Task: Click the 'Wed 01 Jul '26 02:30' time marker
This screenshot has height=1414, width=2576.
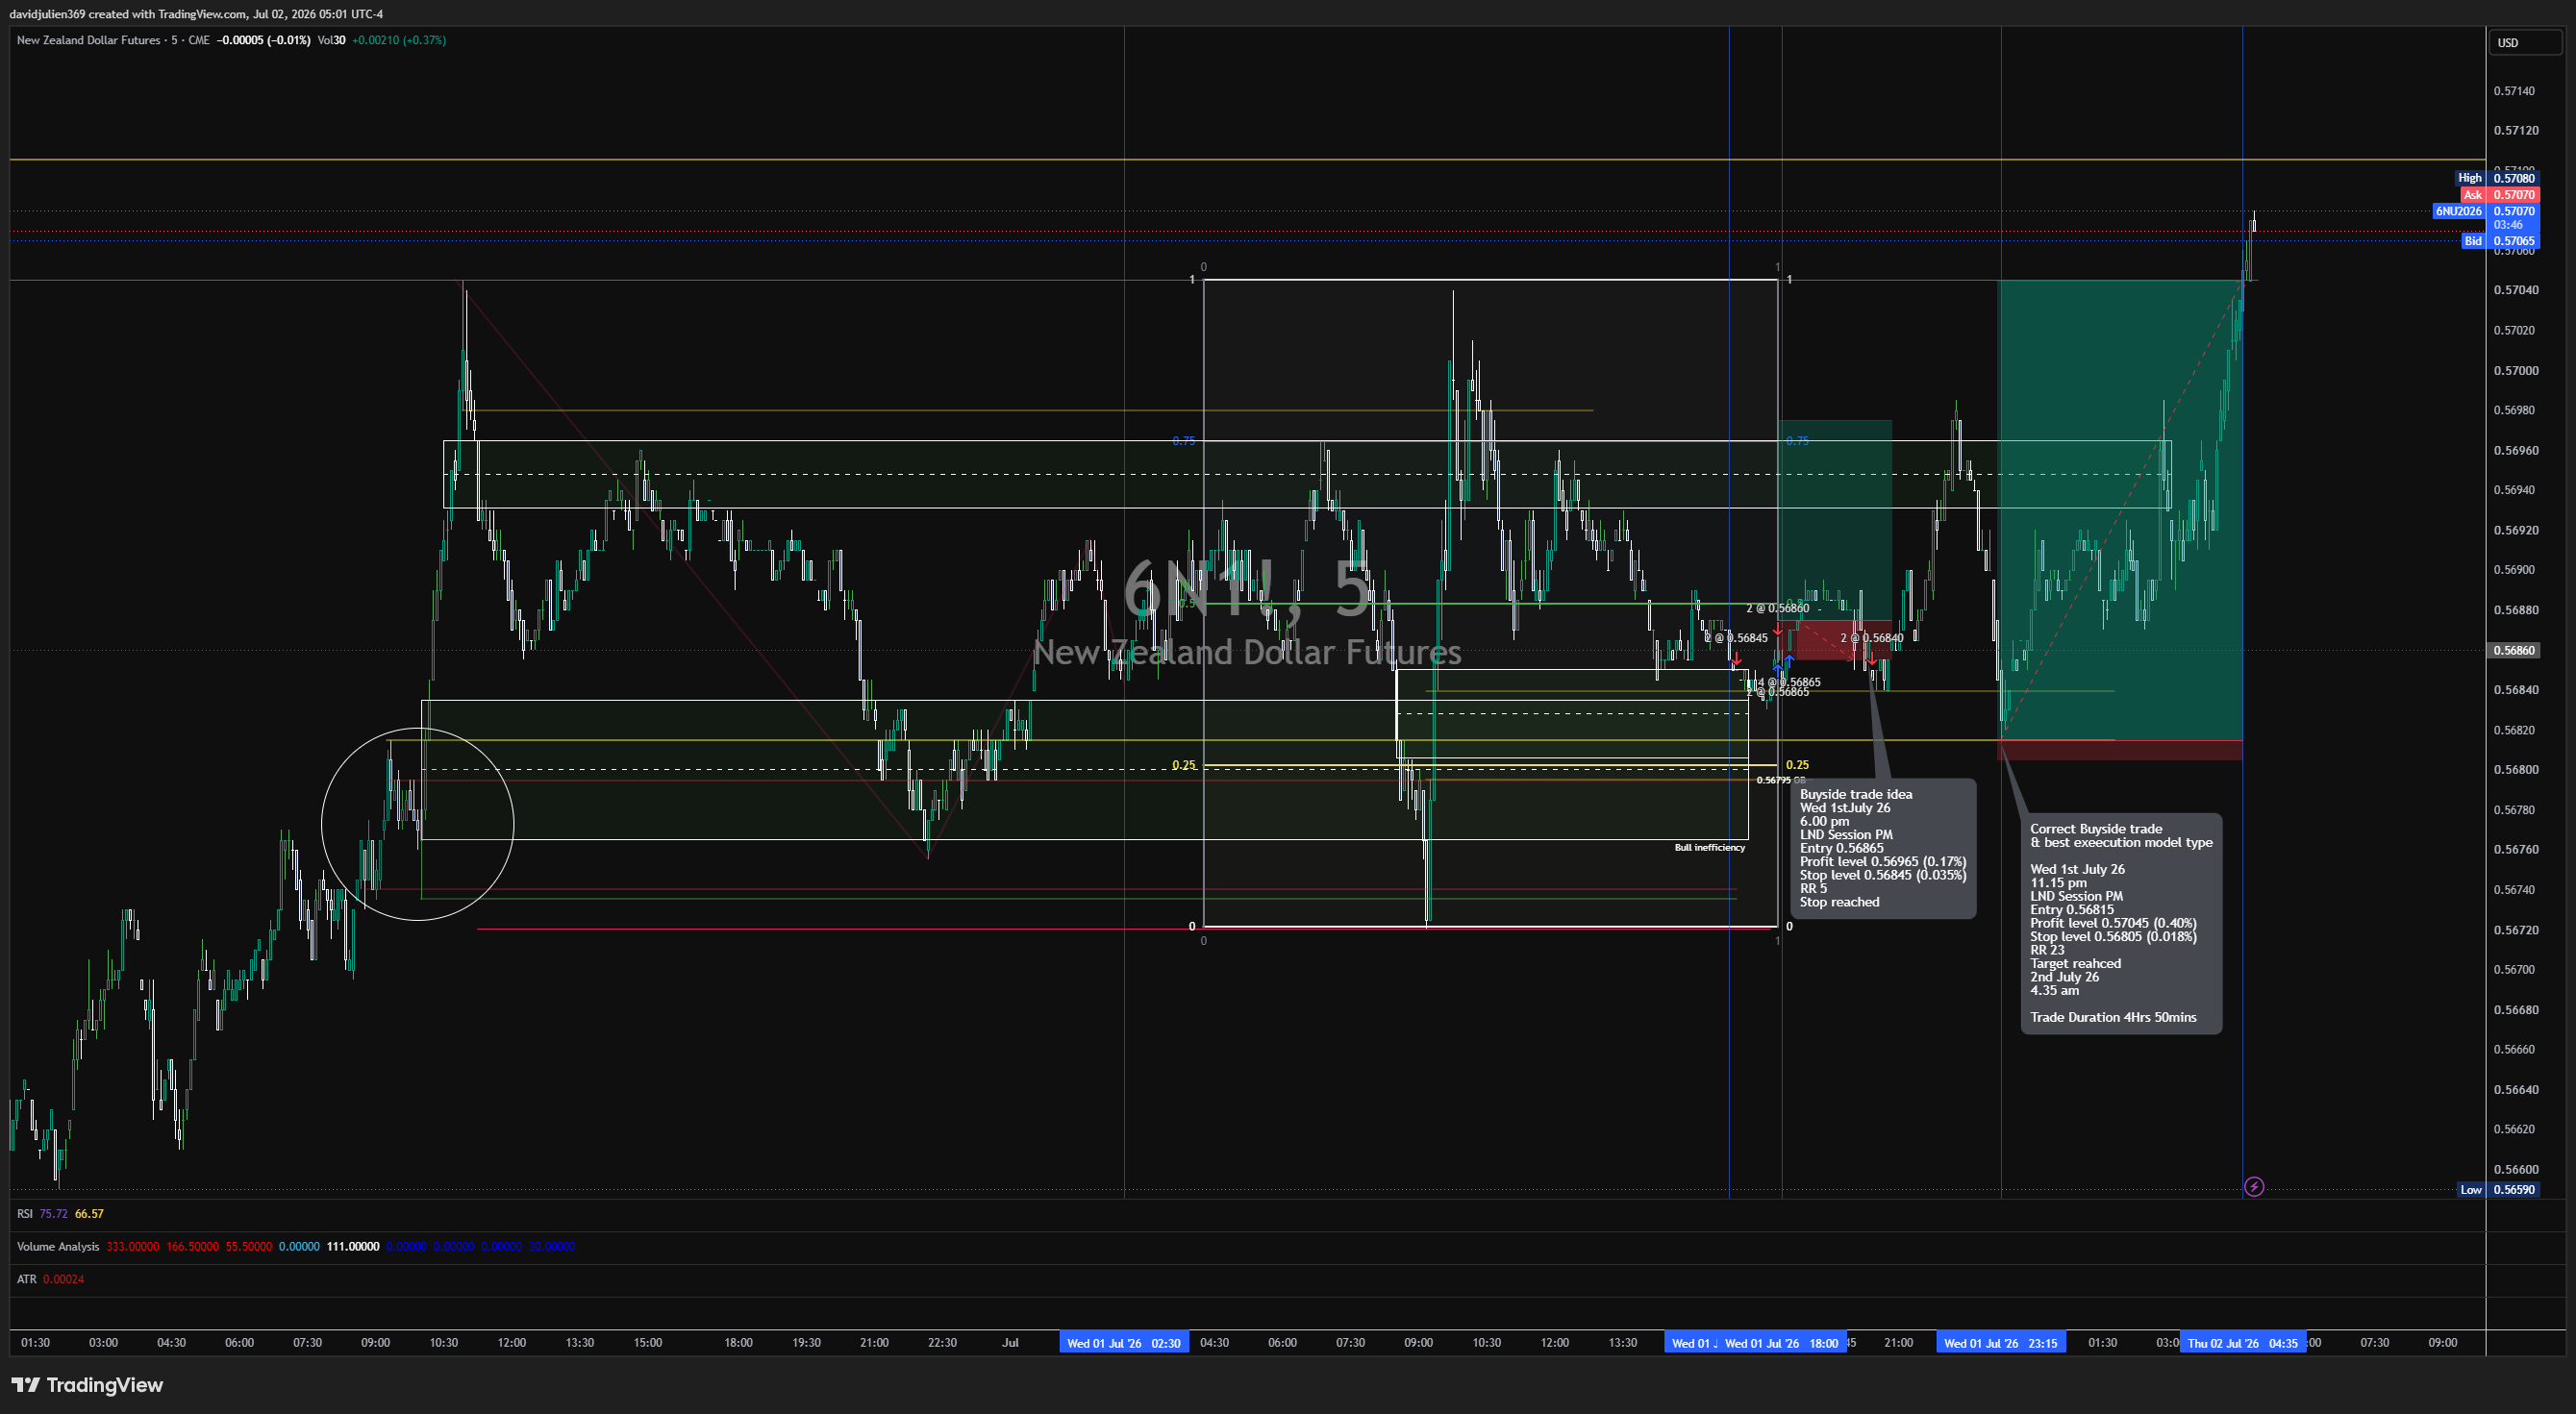Action: pos(1123,1343)
